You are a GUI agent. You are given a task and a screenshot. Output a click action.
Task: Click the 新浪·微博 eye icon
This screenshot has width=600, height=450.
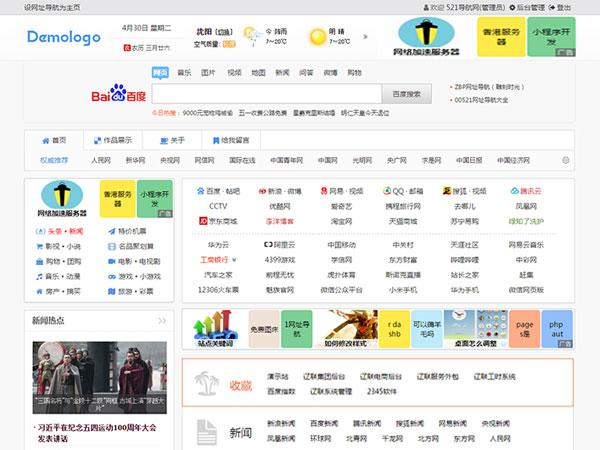click(262, 191)
